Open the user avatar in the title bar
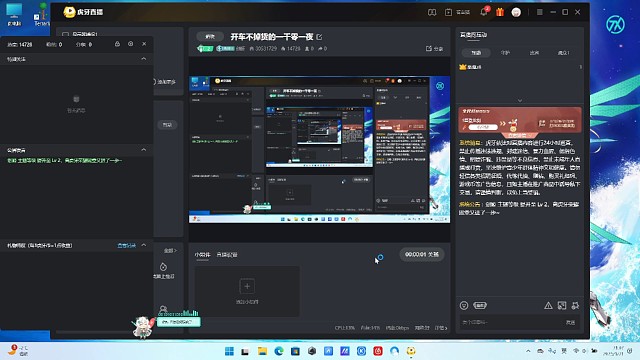This screenshot has height=360, width=640. tap(516, 12)
